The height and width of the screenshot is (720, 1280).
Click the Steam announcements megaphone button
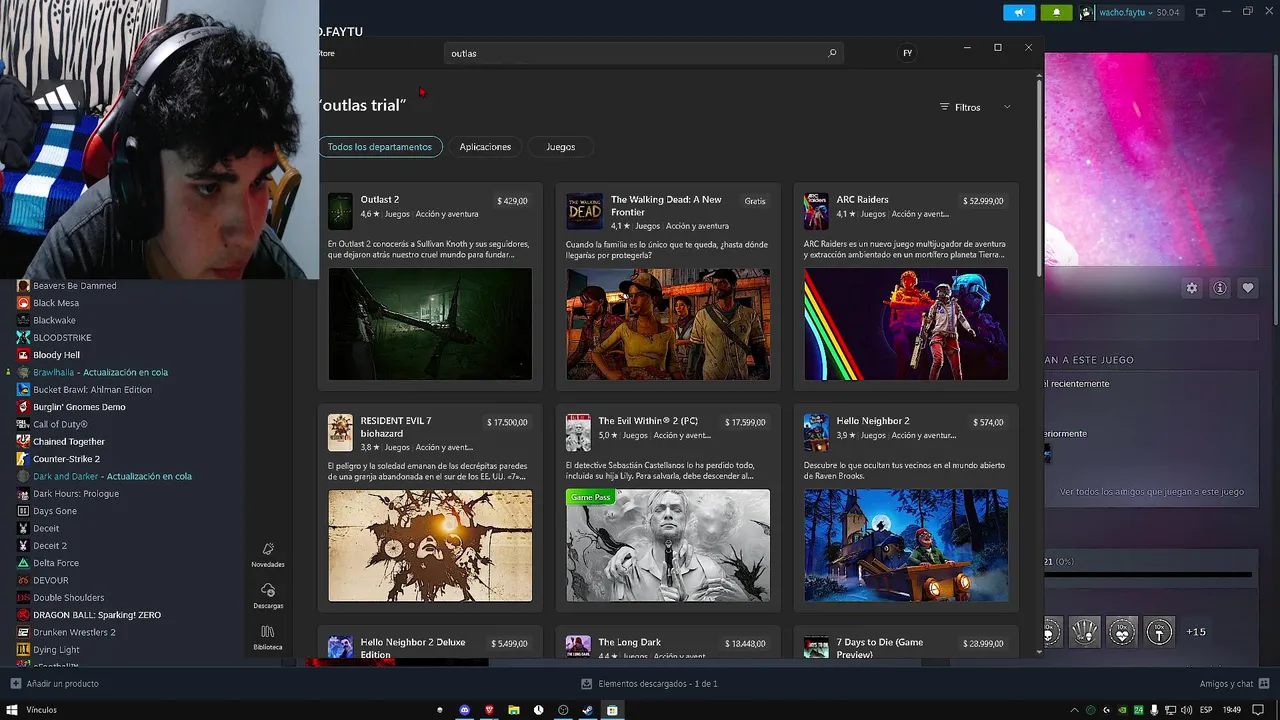[1019, 12]
